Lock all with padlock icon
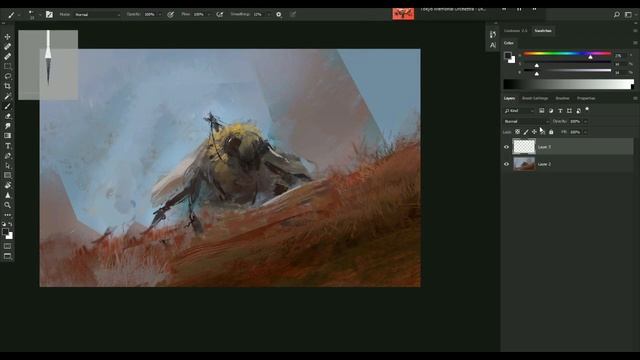 point(551,132)
